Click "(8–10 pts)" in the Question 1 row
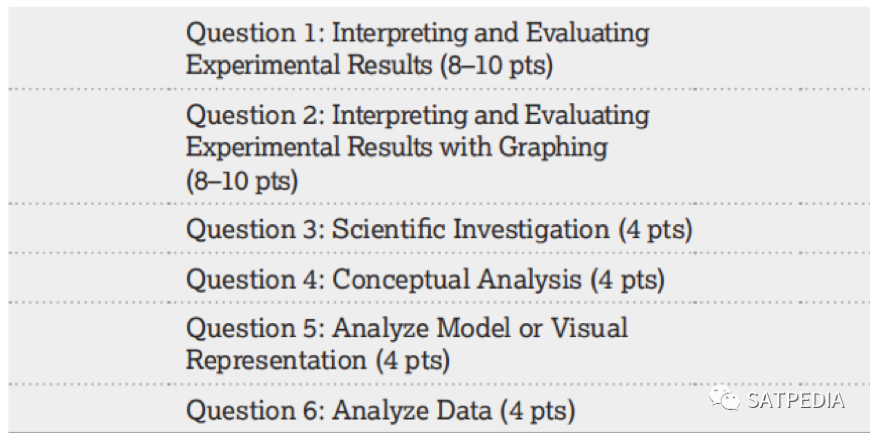870x433 pixels. [497, 66]
